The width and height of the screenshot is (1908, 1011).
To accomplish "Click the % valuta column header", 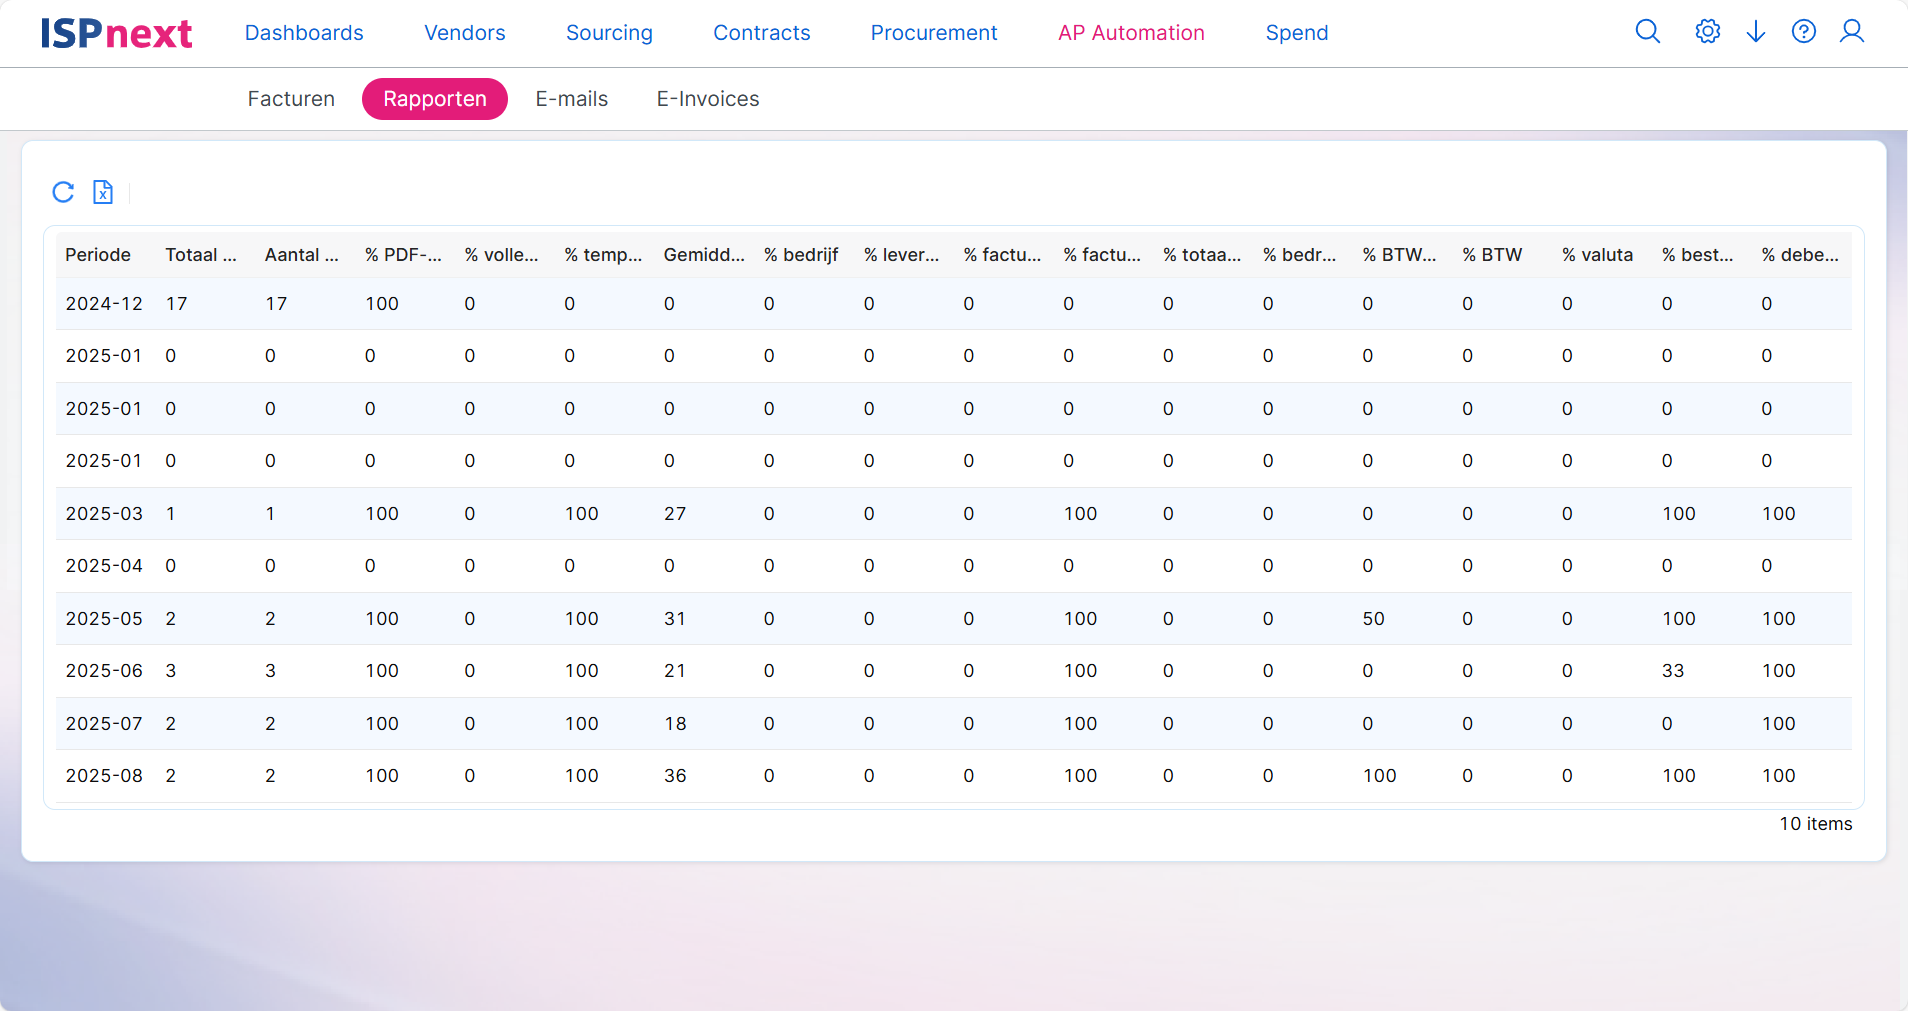I will click(x=1597, y=255).
